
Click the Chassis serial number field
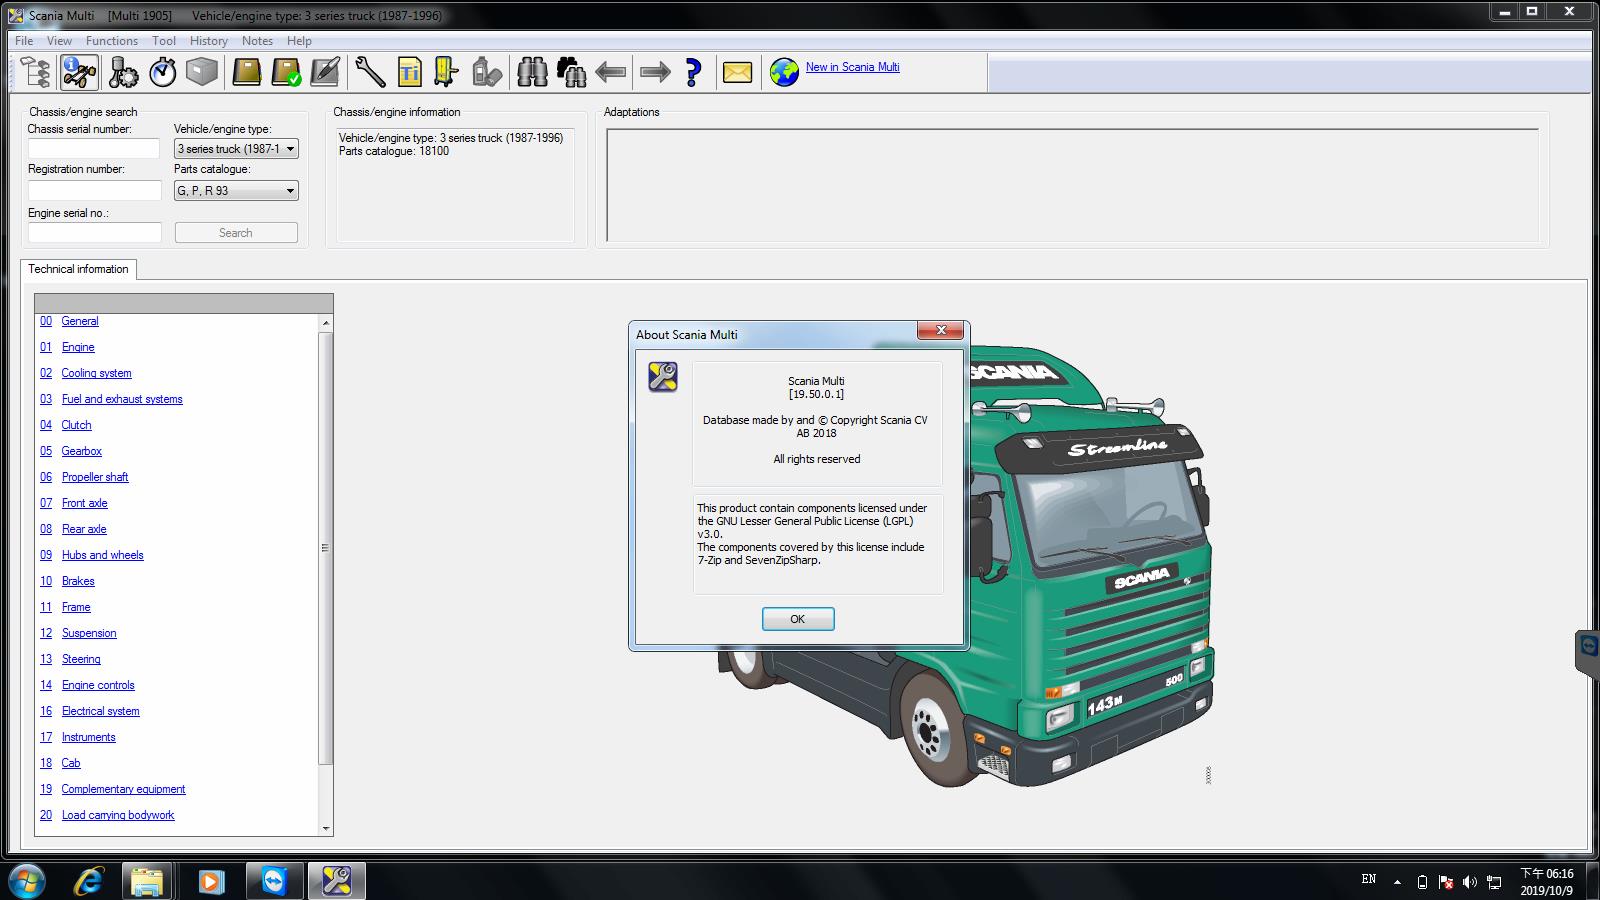(x=94, y=149)
